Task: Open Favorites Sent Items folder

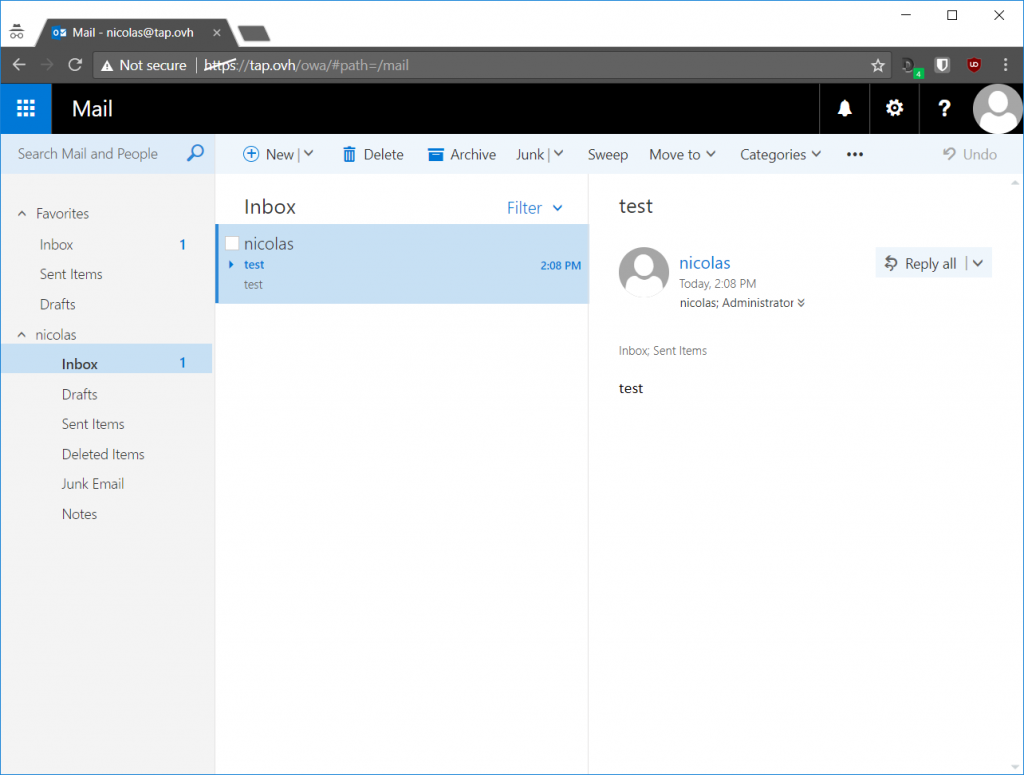Action: click(71, 274)
